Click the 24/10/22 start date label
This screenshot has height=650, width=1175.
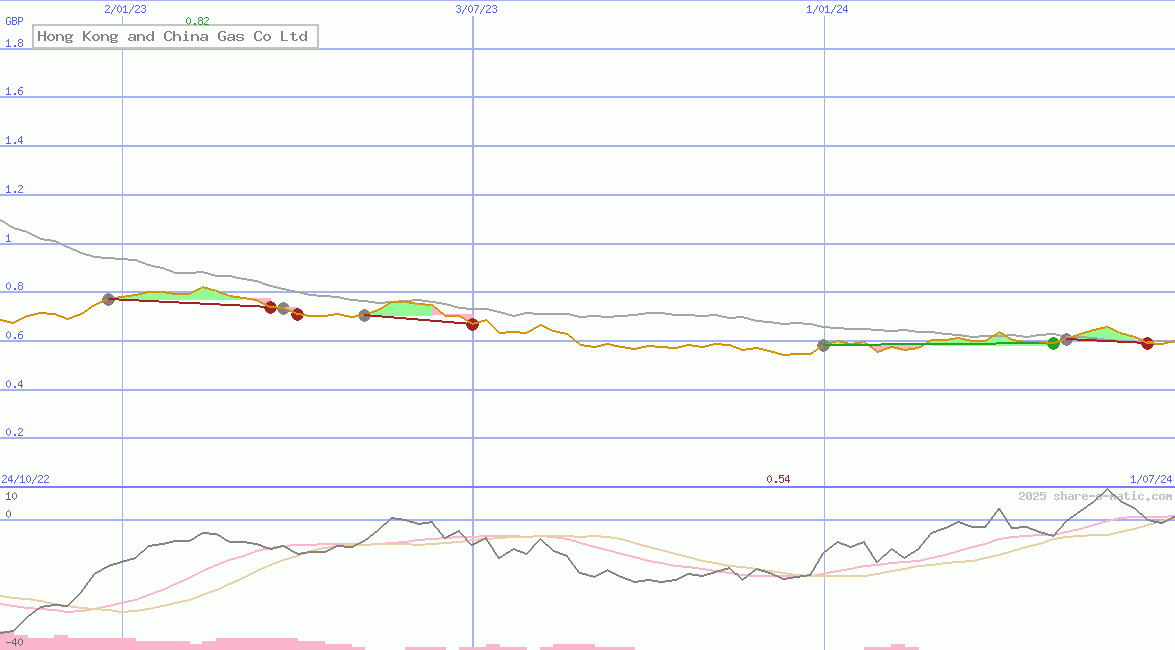pyautogui.click(x=25, y=480)
